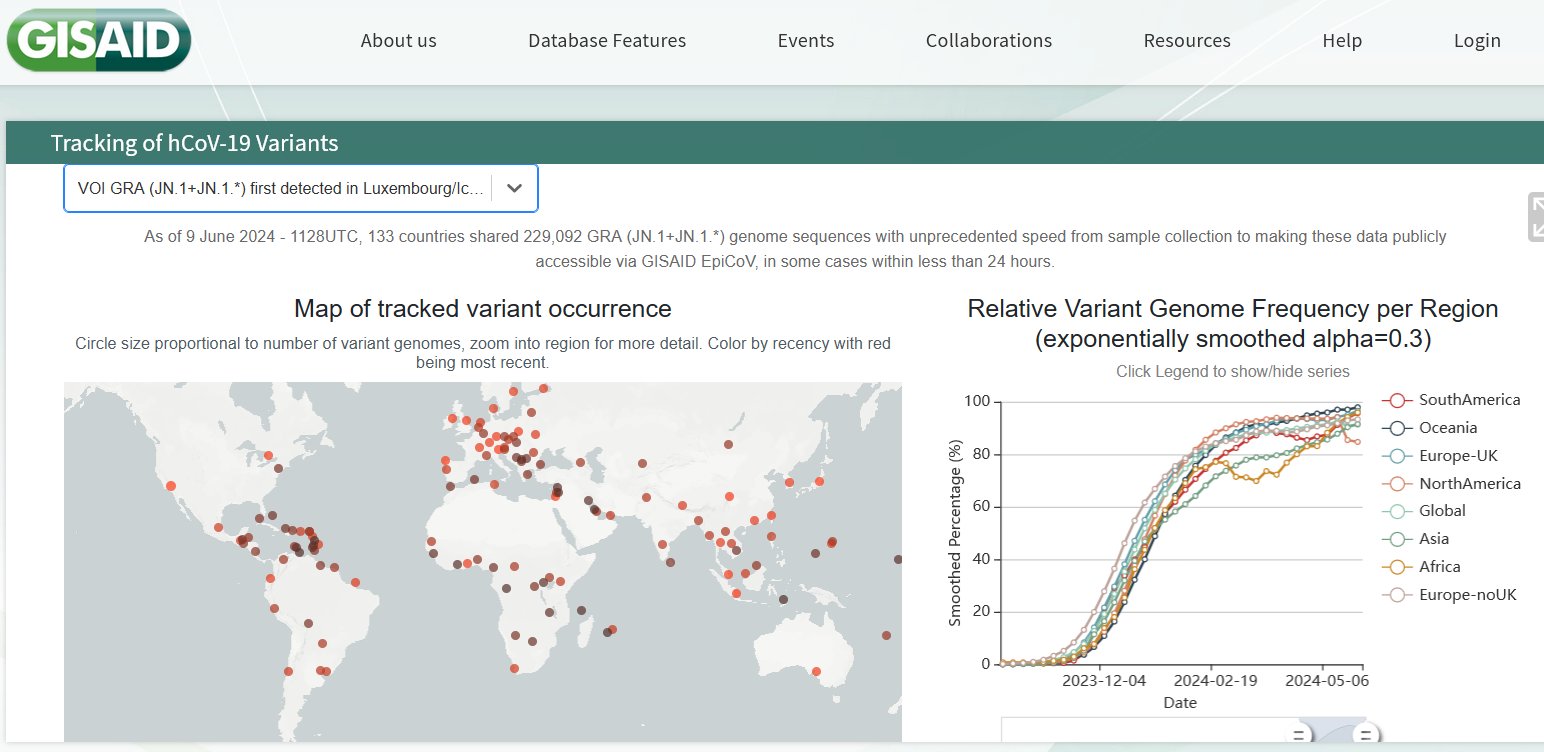1544x752 pixels.
Task: Click the left date-range zoom handle
Action: point(1299,735)
